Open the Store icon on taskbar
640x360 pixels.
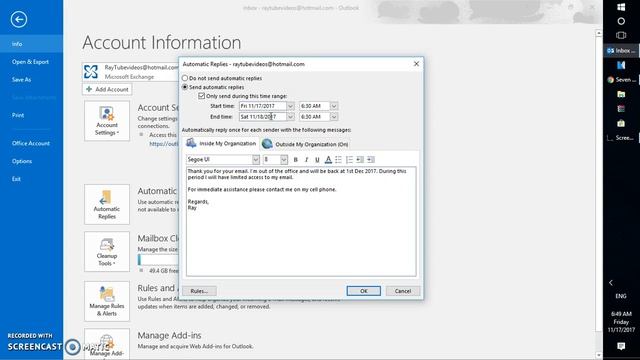pos(621,123)
